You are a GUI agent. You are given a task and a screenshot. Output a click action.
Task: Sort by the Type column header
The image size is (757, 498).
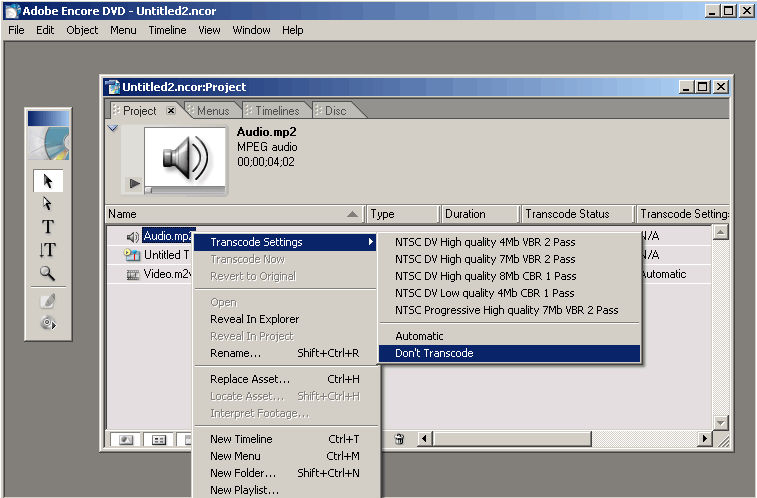tap(403, 214)
